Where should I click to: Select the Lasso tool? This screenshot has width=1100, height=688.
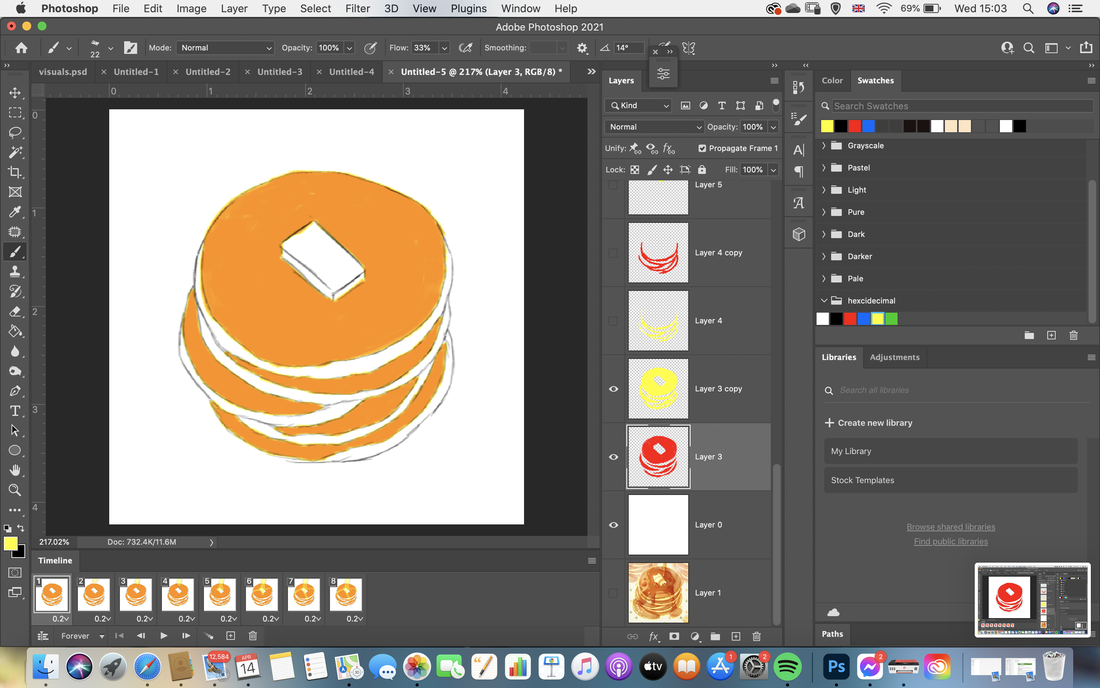[x=15, y=132]
